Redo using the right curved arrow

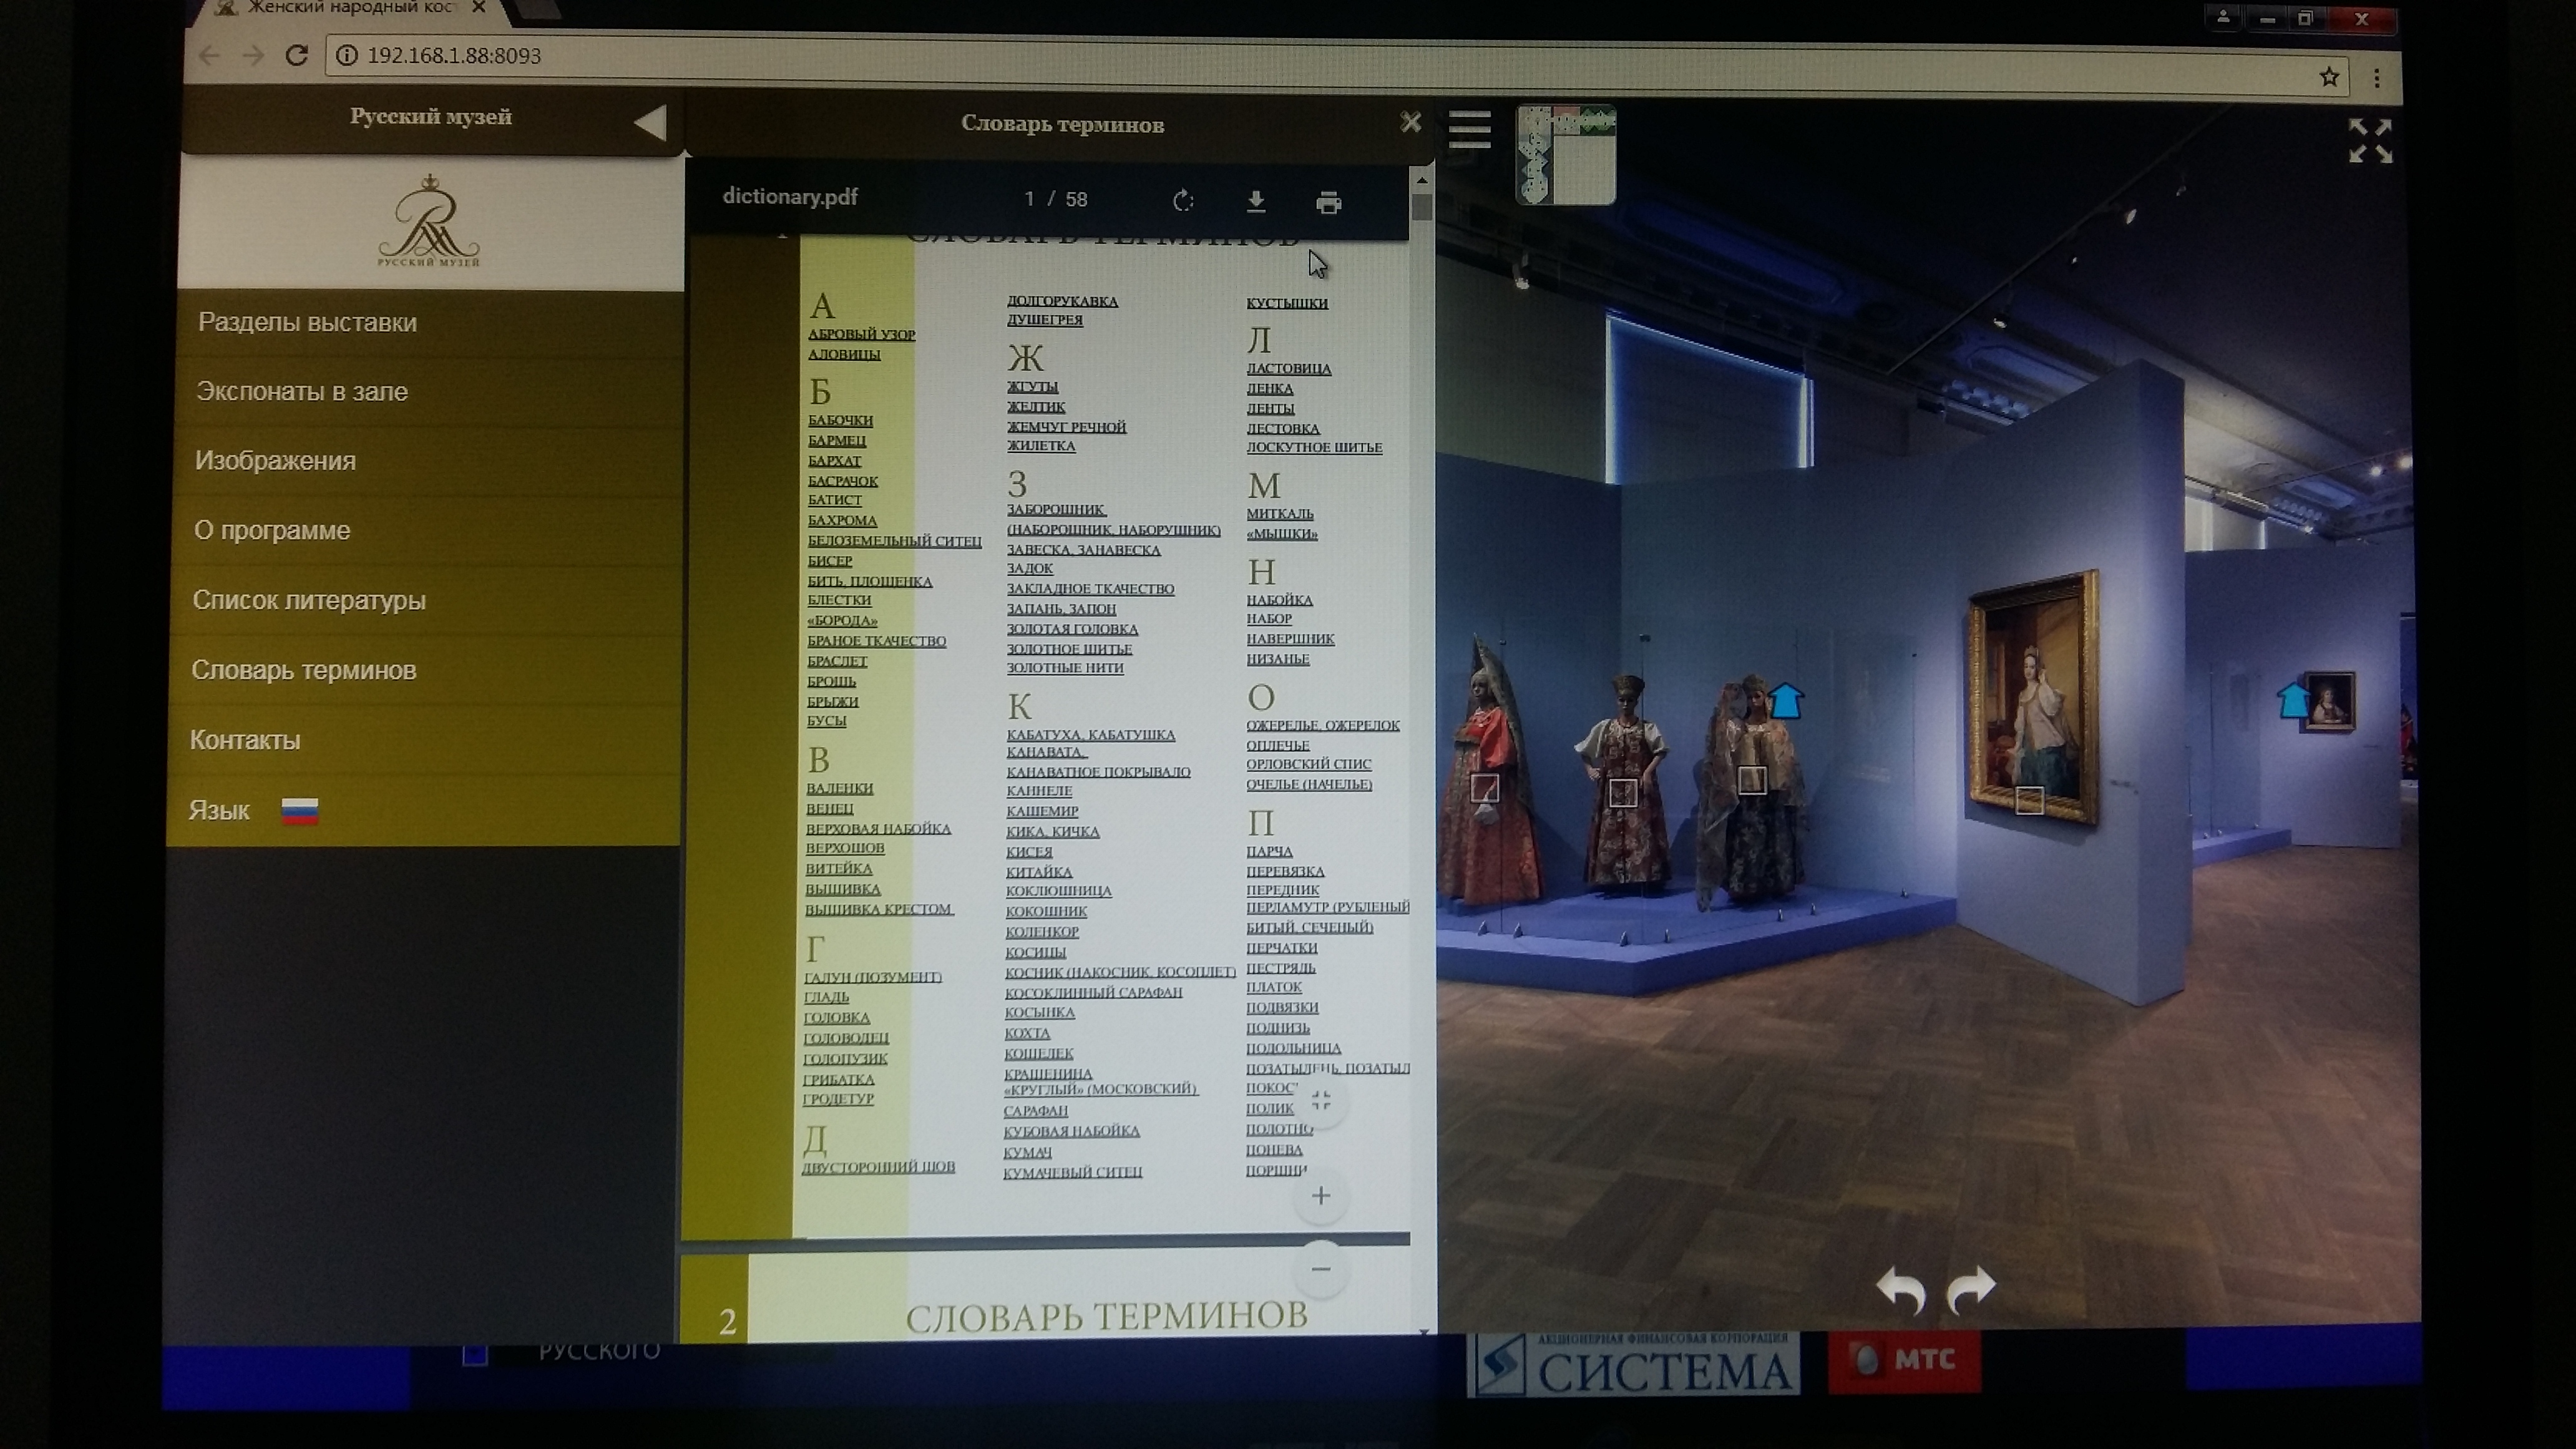1971,1287
